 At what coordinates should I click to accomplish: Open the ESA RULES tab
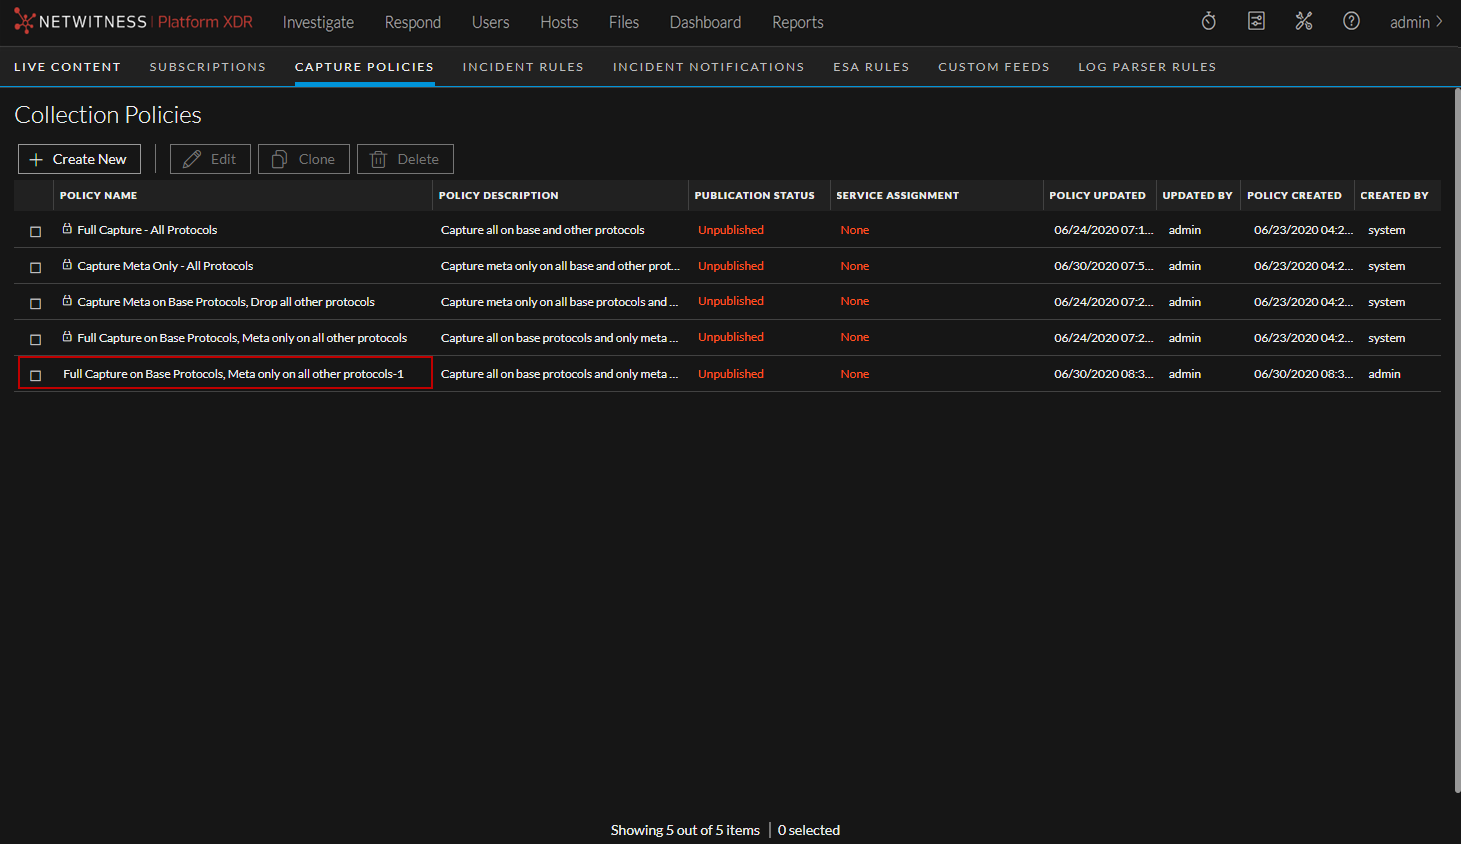click(871, 66)
